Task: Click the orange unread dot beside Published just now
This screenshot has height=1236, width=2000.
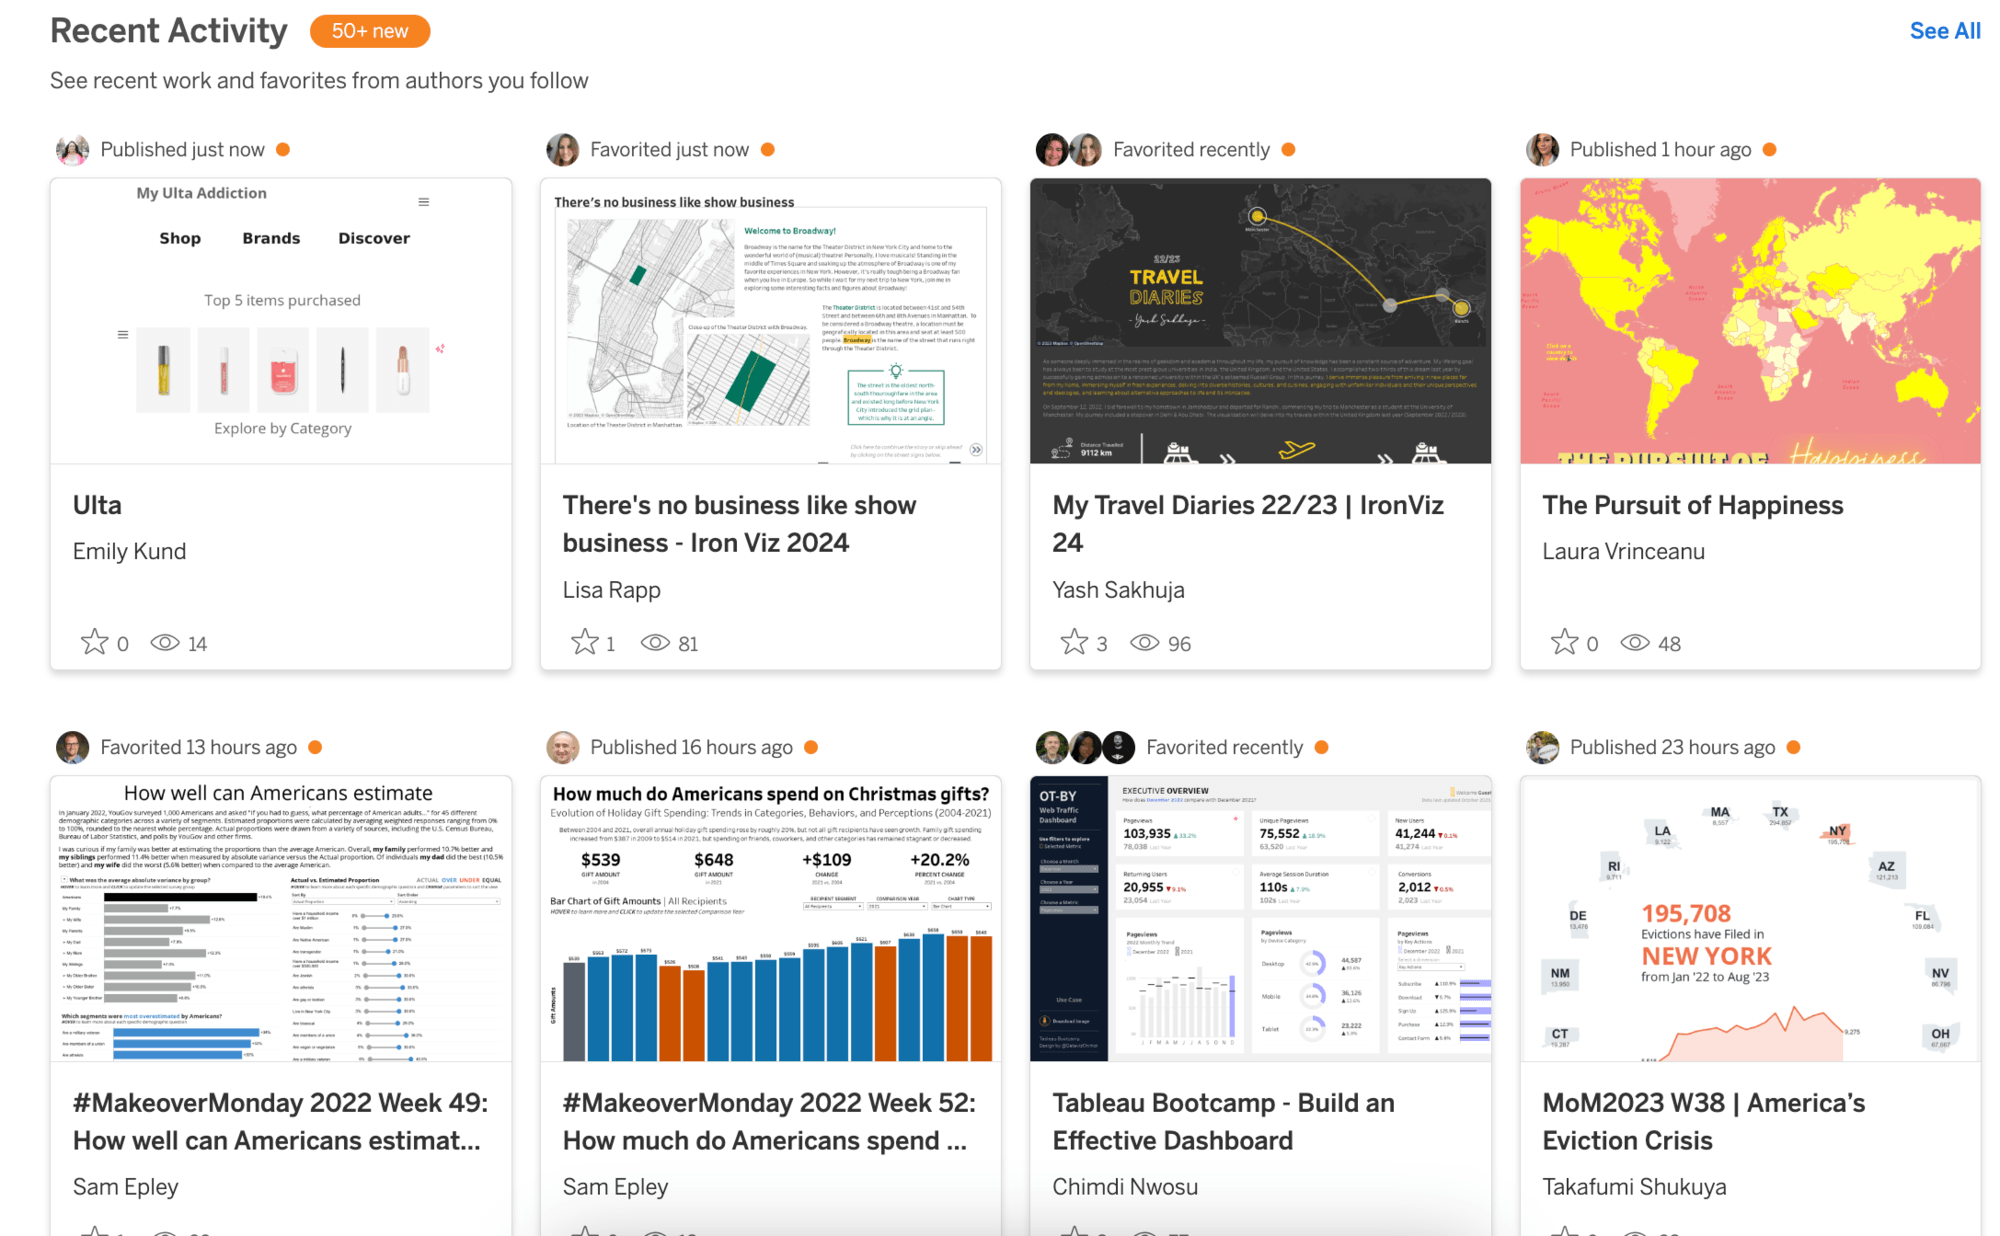Action: click(283, 149)
